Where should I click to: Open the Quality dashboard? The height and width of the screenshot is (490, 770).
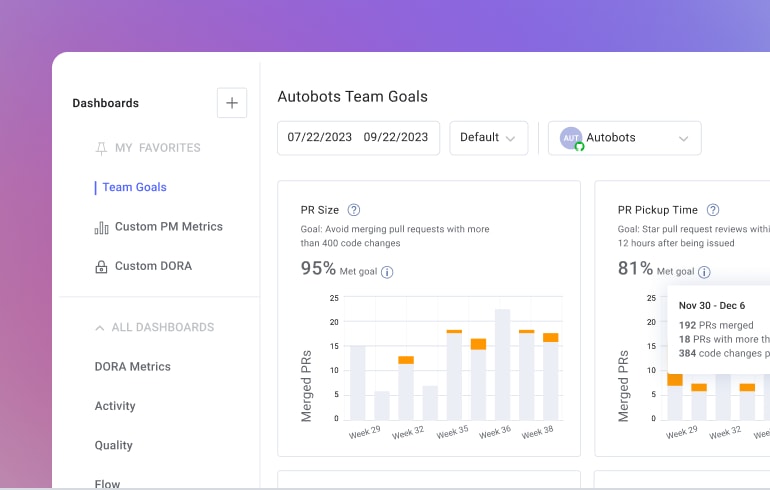click(113, 445)
